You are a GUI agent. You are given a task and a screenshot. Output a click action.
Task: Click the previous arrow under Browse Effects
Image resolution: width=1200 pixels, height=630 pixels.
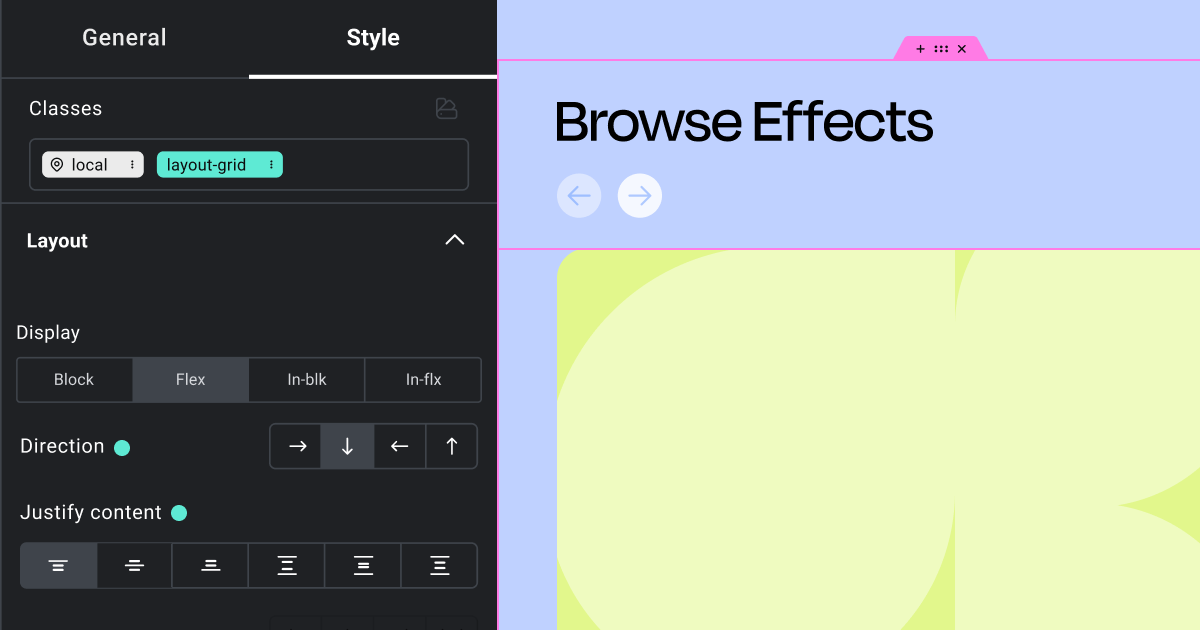[x=579, y=195]
